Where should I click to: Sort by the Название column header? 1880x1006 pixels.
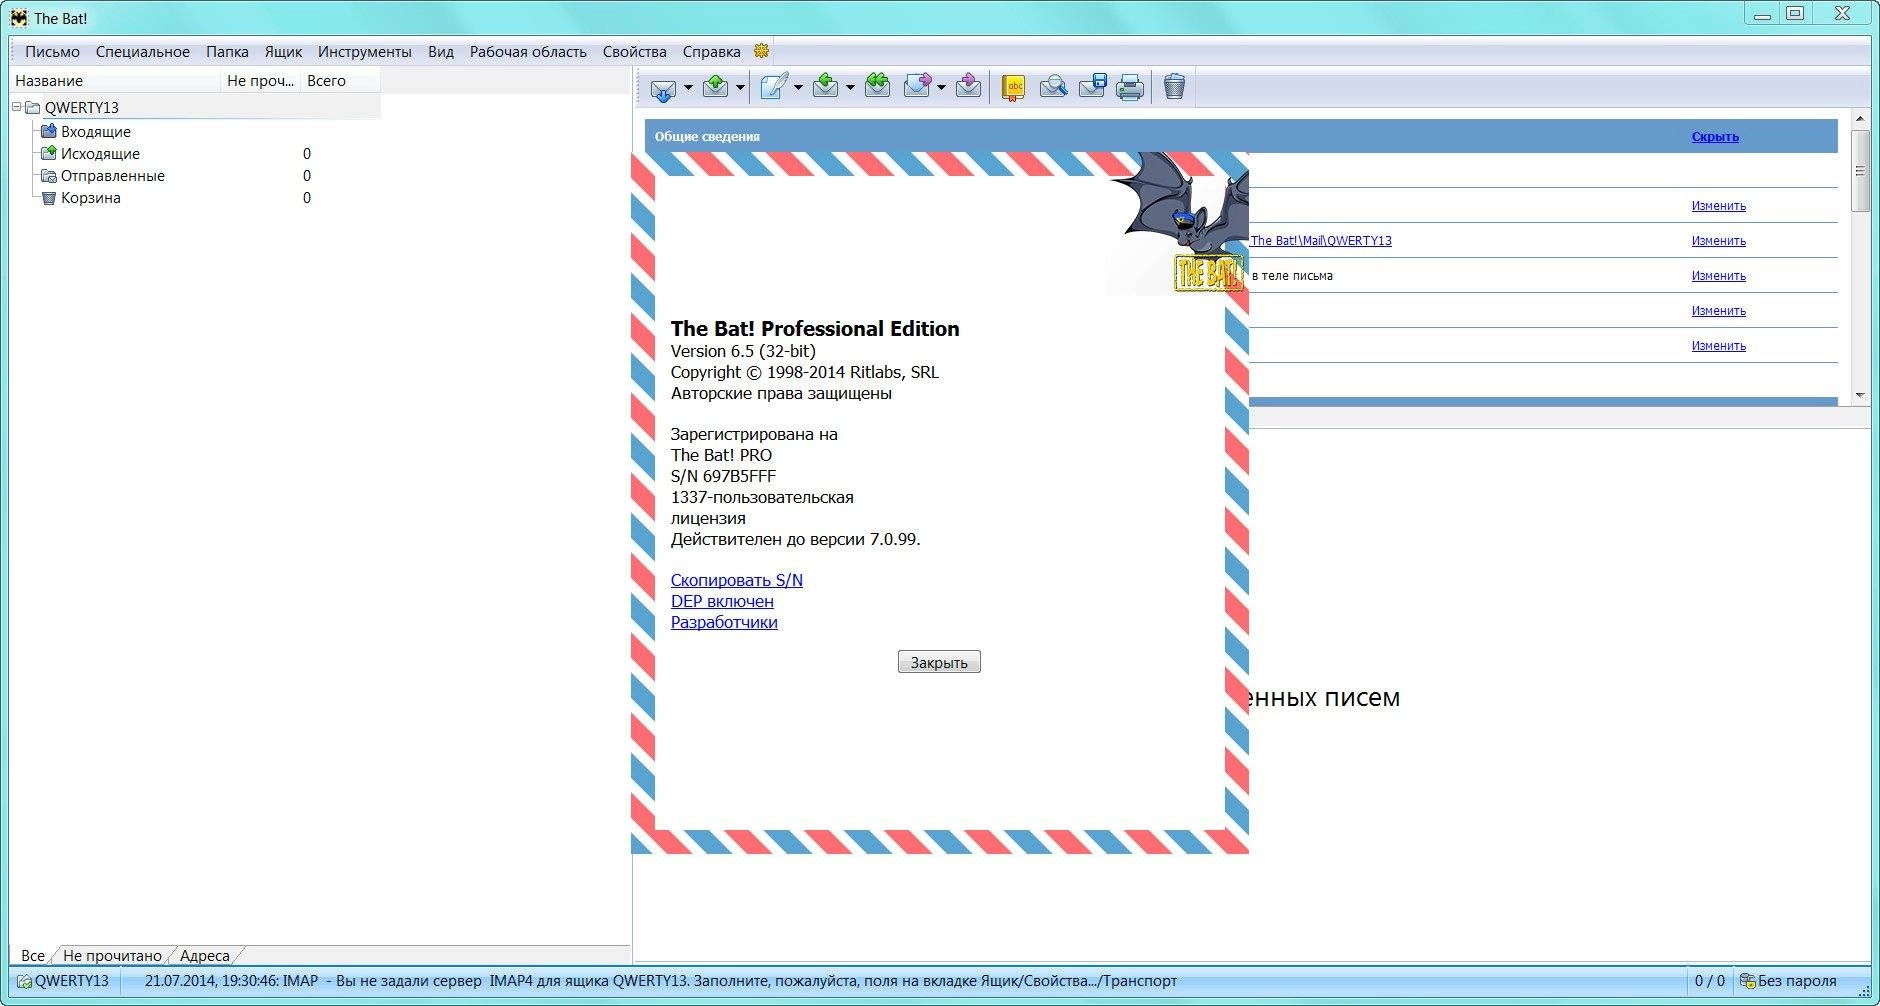point(115,81)
